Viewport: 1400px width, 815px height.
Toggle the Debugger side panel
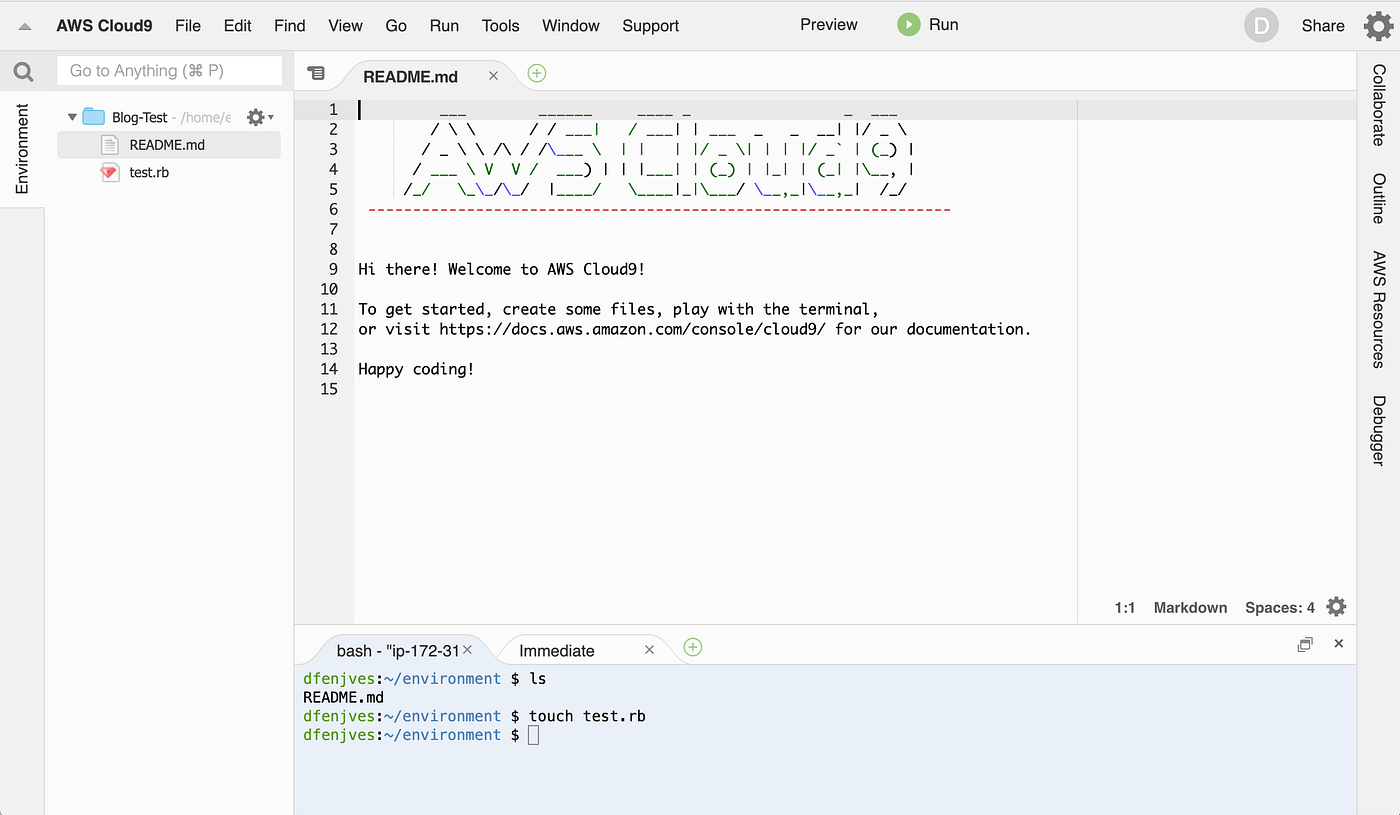pos(1379,431)
